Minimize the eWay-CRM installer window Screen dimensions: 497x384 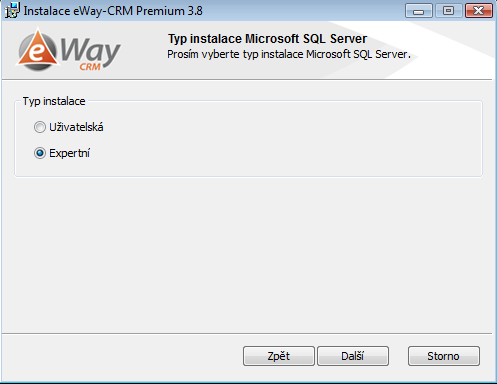419,11
